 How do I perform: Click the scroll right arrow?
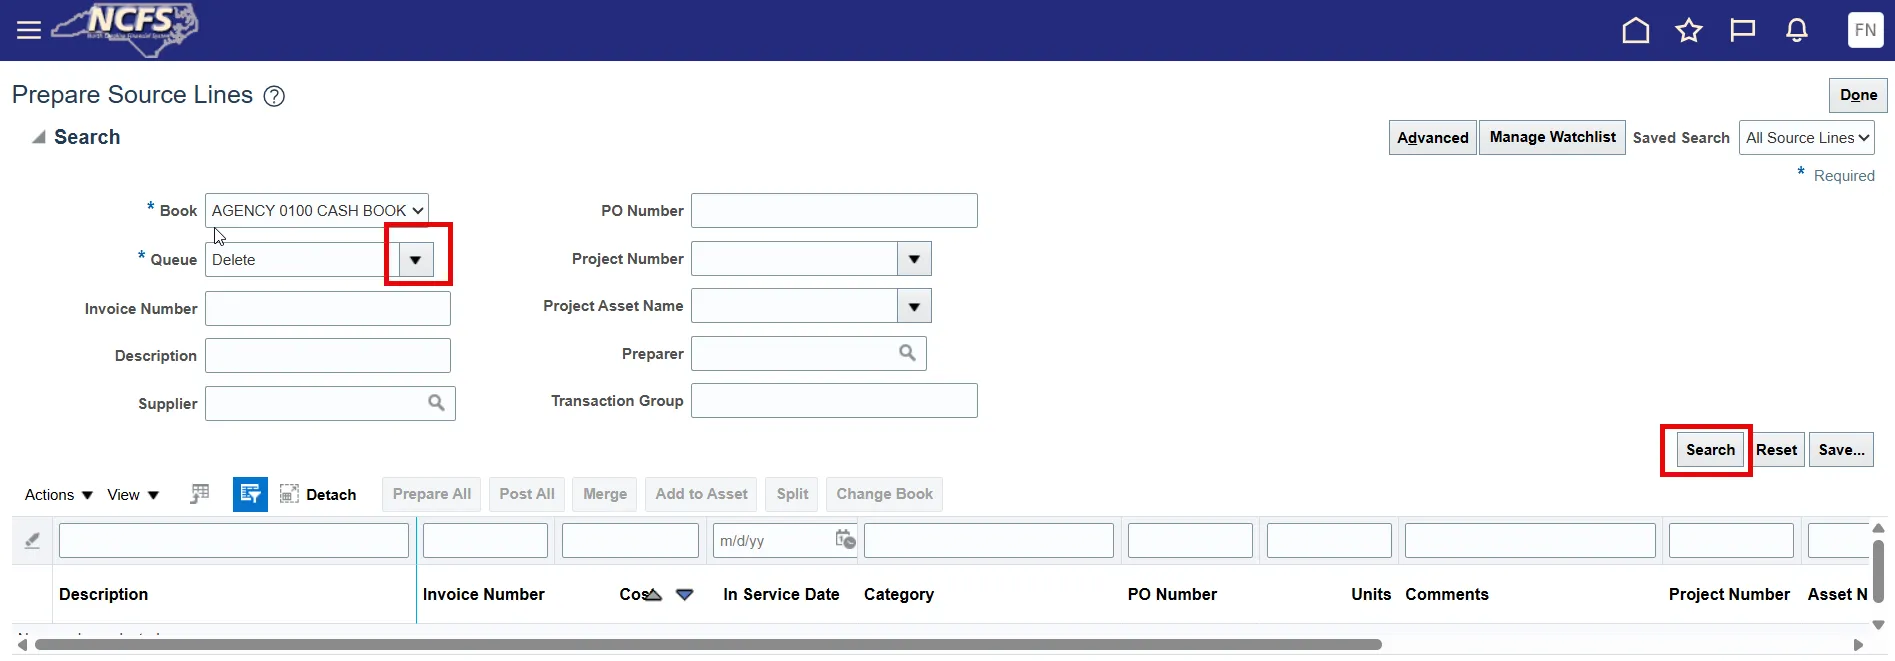pyautogui.click(x=1858, y=645)
